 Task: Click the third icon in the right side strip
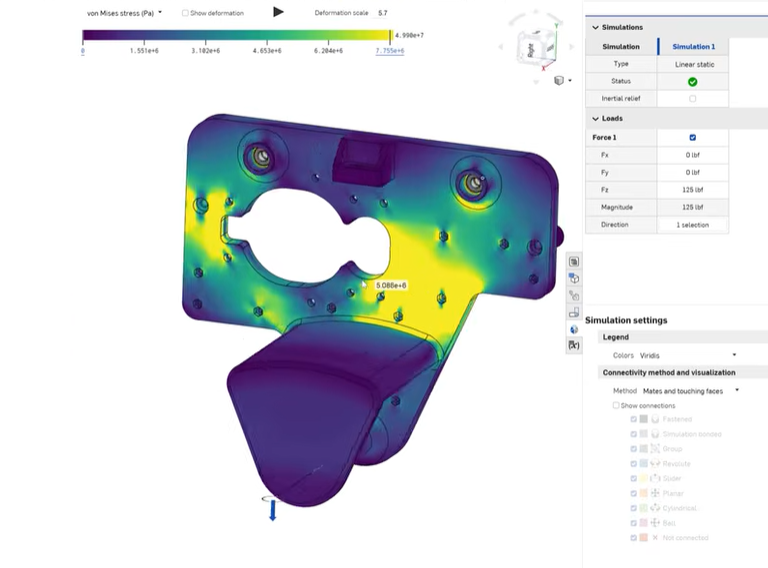pyautogui.click(x=573, y=296)
